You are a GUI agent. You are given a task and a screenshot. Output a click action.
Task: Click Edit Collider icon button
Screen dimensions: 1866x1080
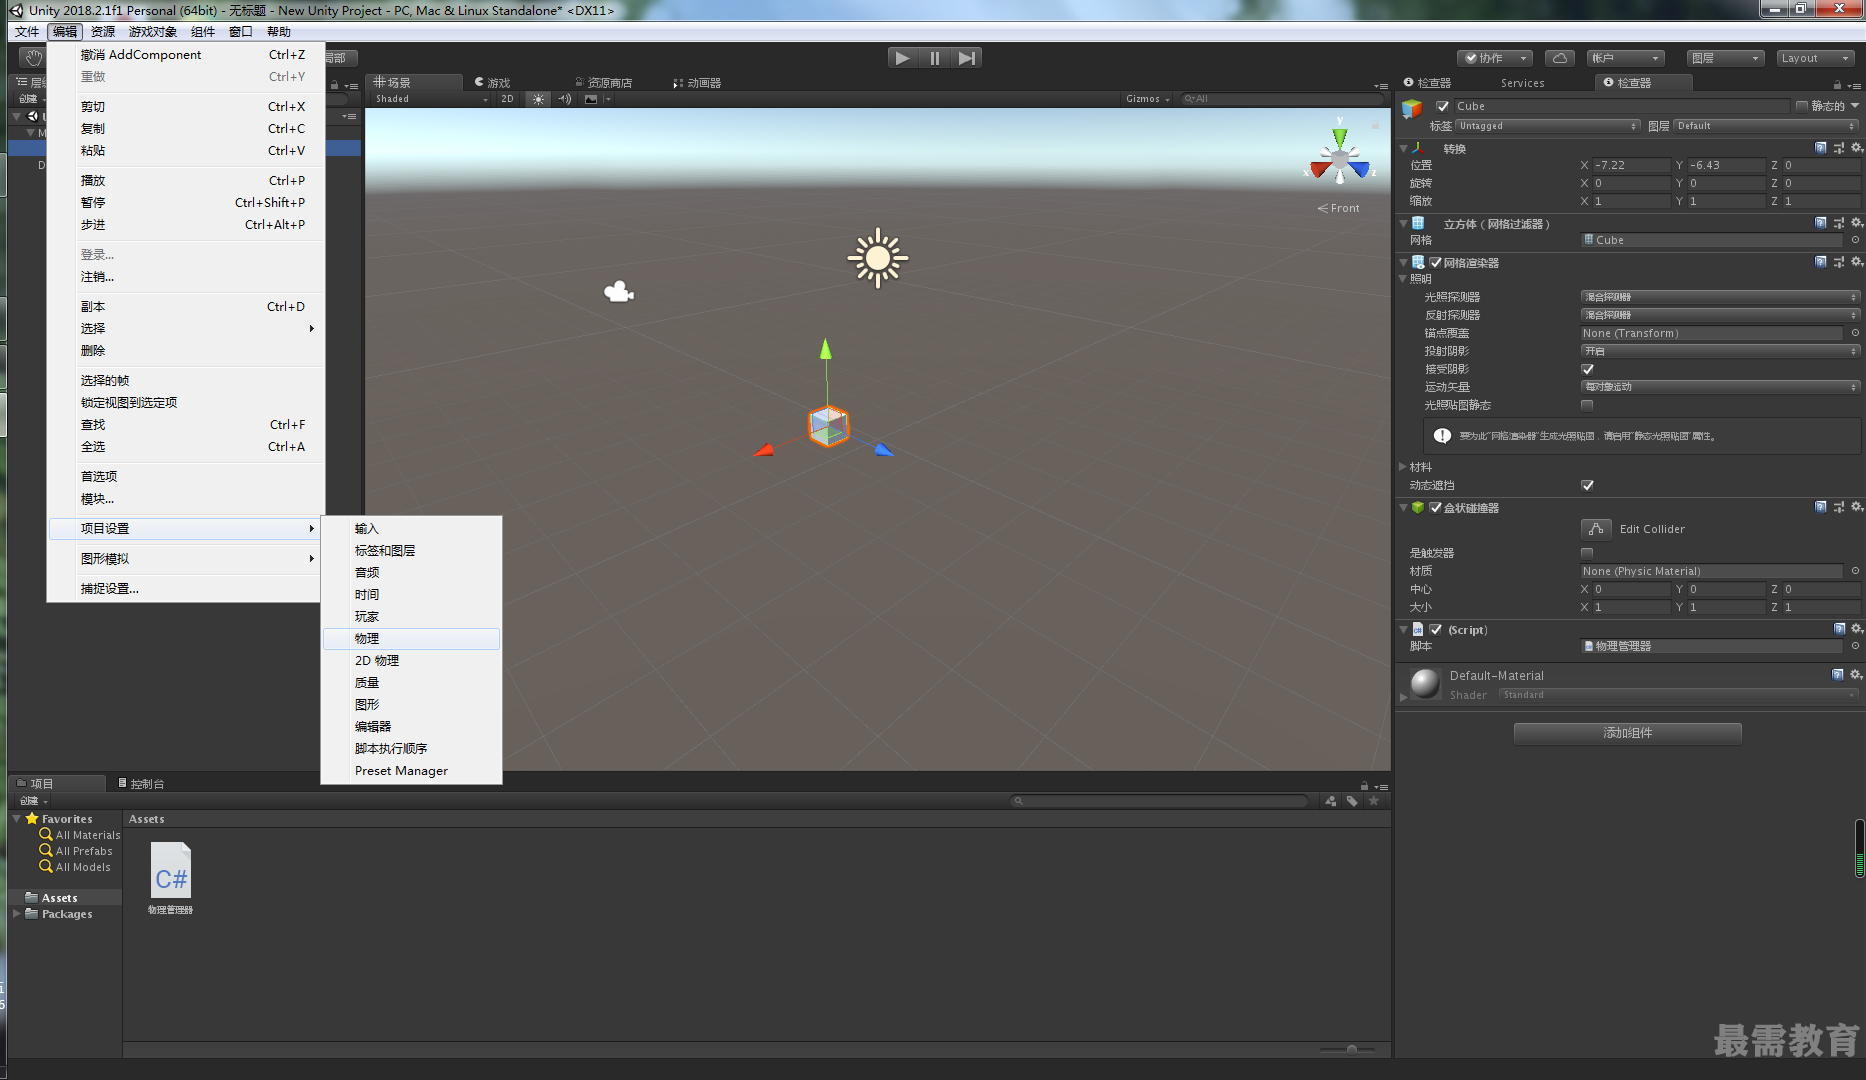1595,529
